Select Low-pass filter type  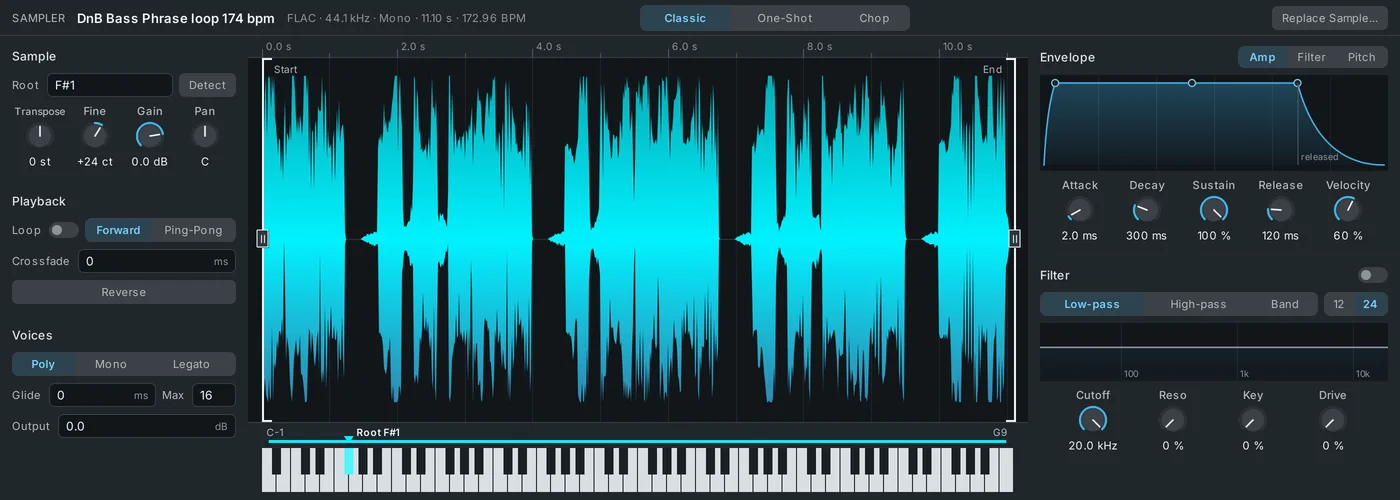click(x=1092, y=304)
